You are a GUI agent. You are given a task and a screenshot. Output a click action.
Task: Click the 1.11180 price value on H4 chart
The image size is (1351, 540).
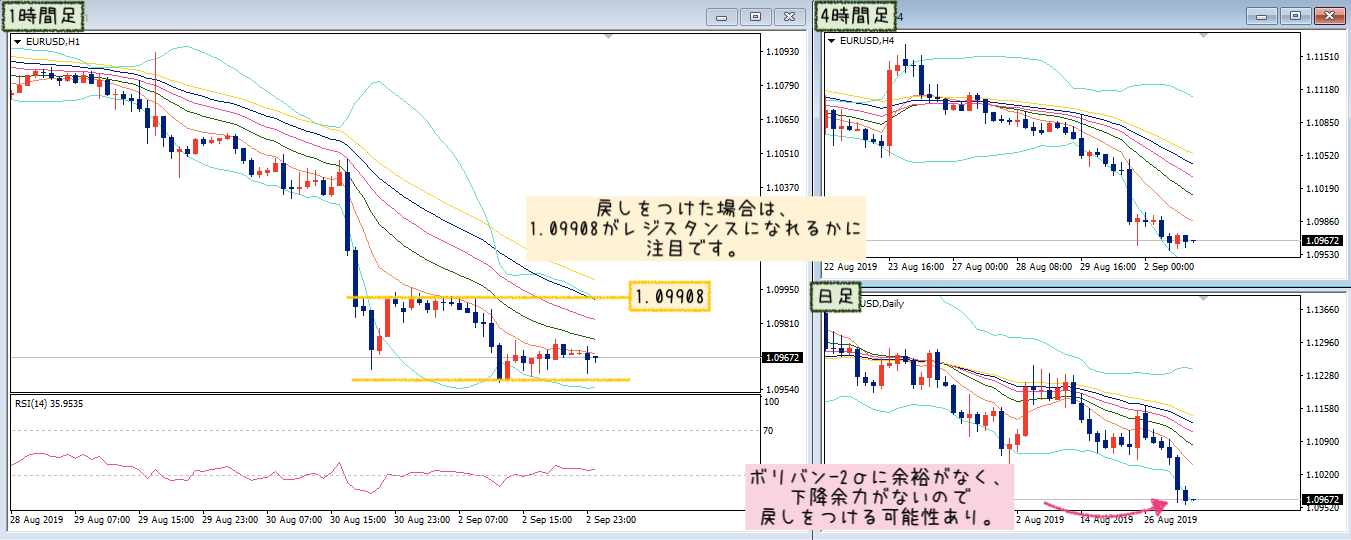pyautogui.click(x=1323, y=90)
